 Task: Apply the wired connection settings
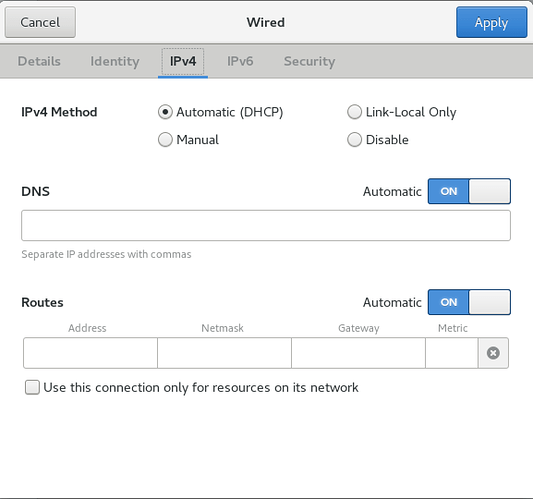coord(492,22)
